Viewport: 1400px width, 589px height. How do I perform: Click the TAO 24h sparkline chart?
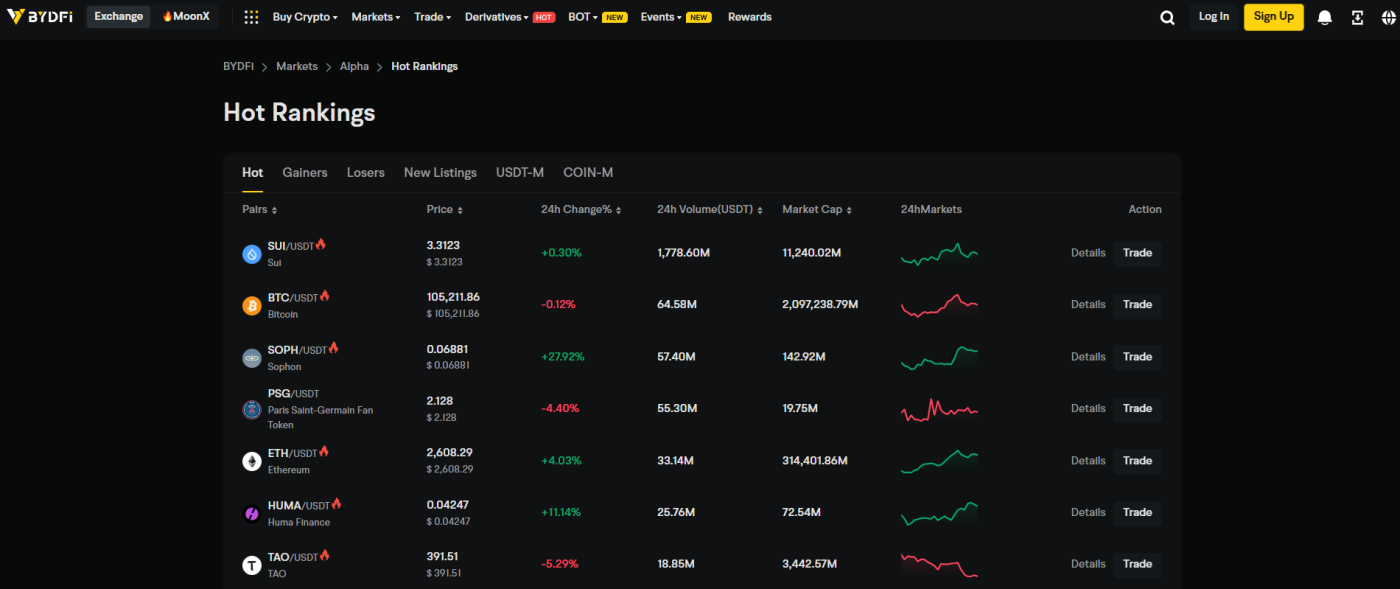click(x=939, y=565)
